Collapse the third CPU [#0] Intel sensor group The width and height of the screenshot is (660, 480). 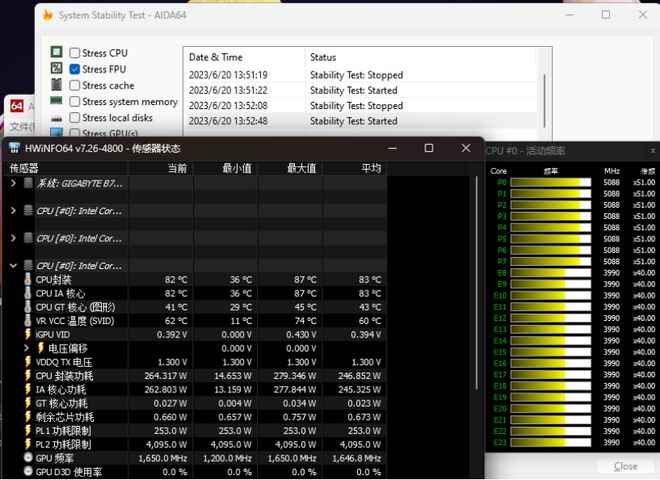tap(13, 266)
